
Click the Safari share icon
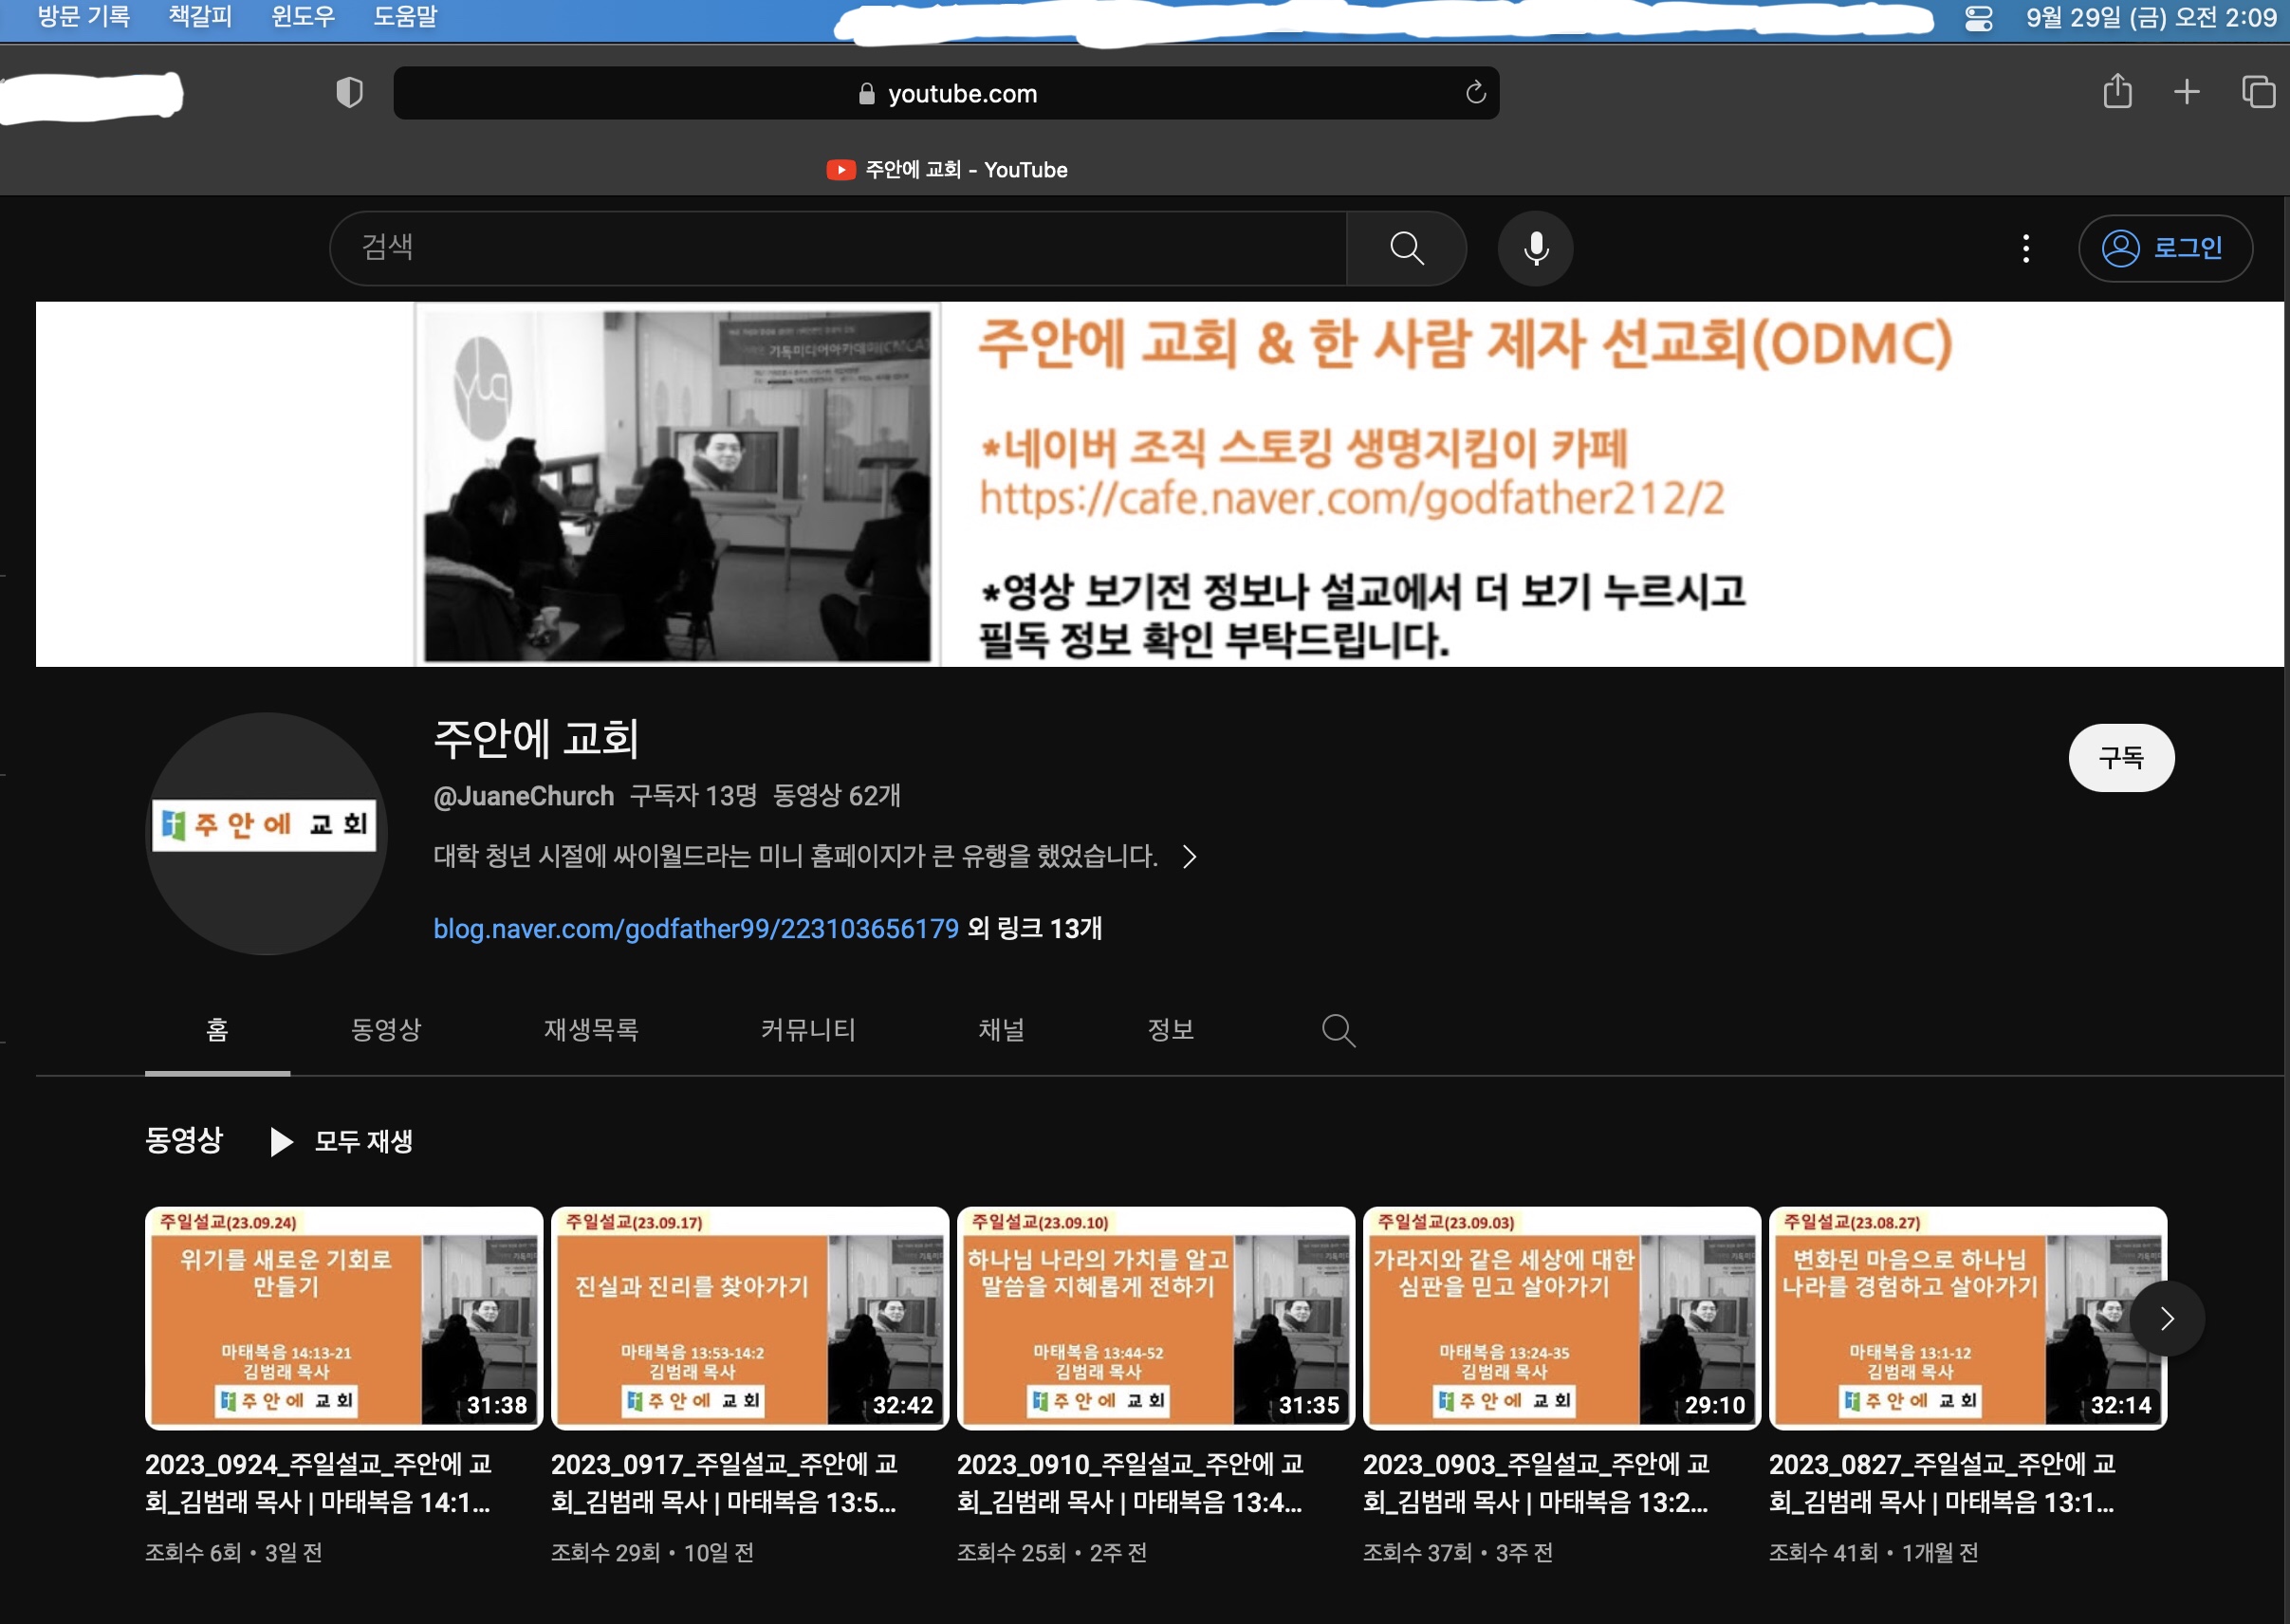(2116, 92)
